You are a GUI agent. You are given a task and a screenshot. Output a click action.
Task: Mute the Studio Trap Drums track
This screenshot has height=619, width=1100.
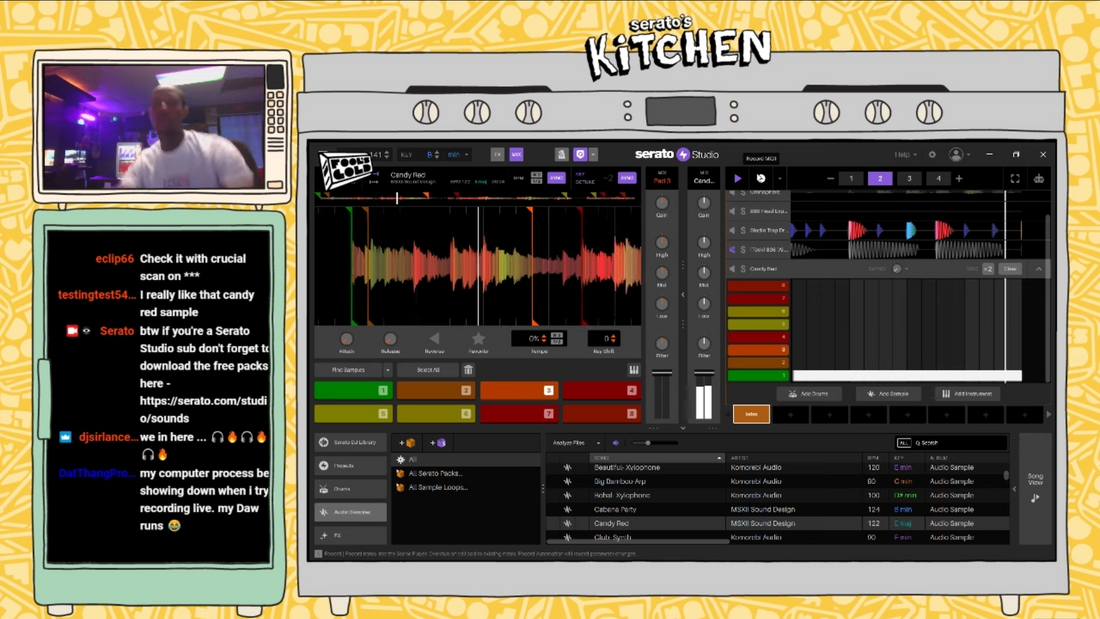tap(732, 231)
